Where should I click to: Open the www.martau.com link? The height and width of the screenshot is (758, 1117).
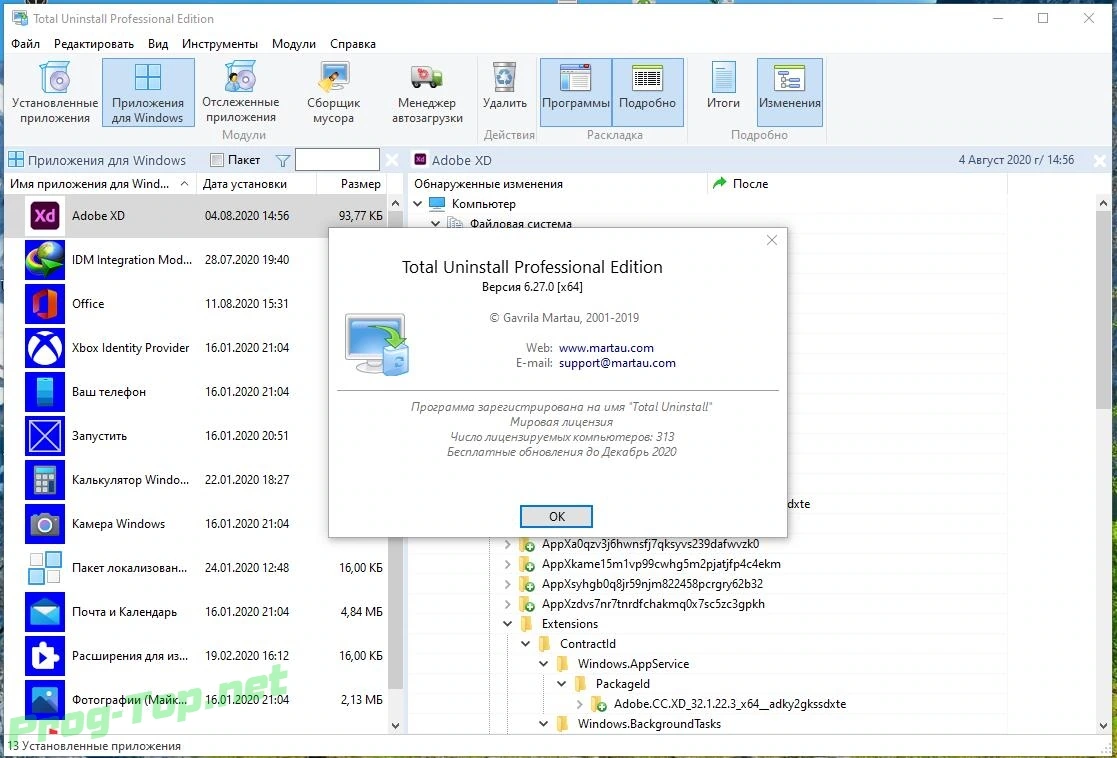606,348
